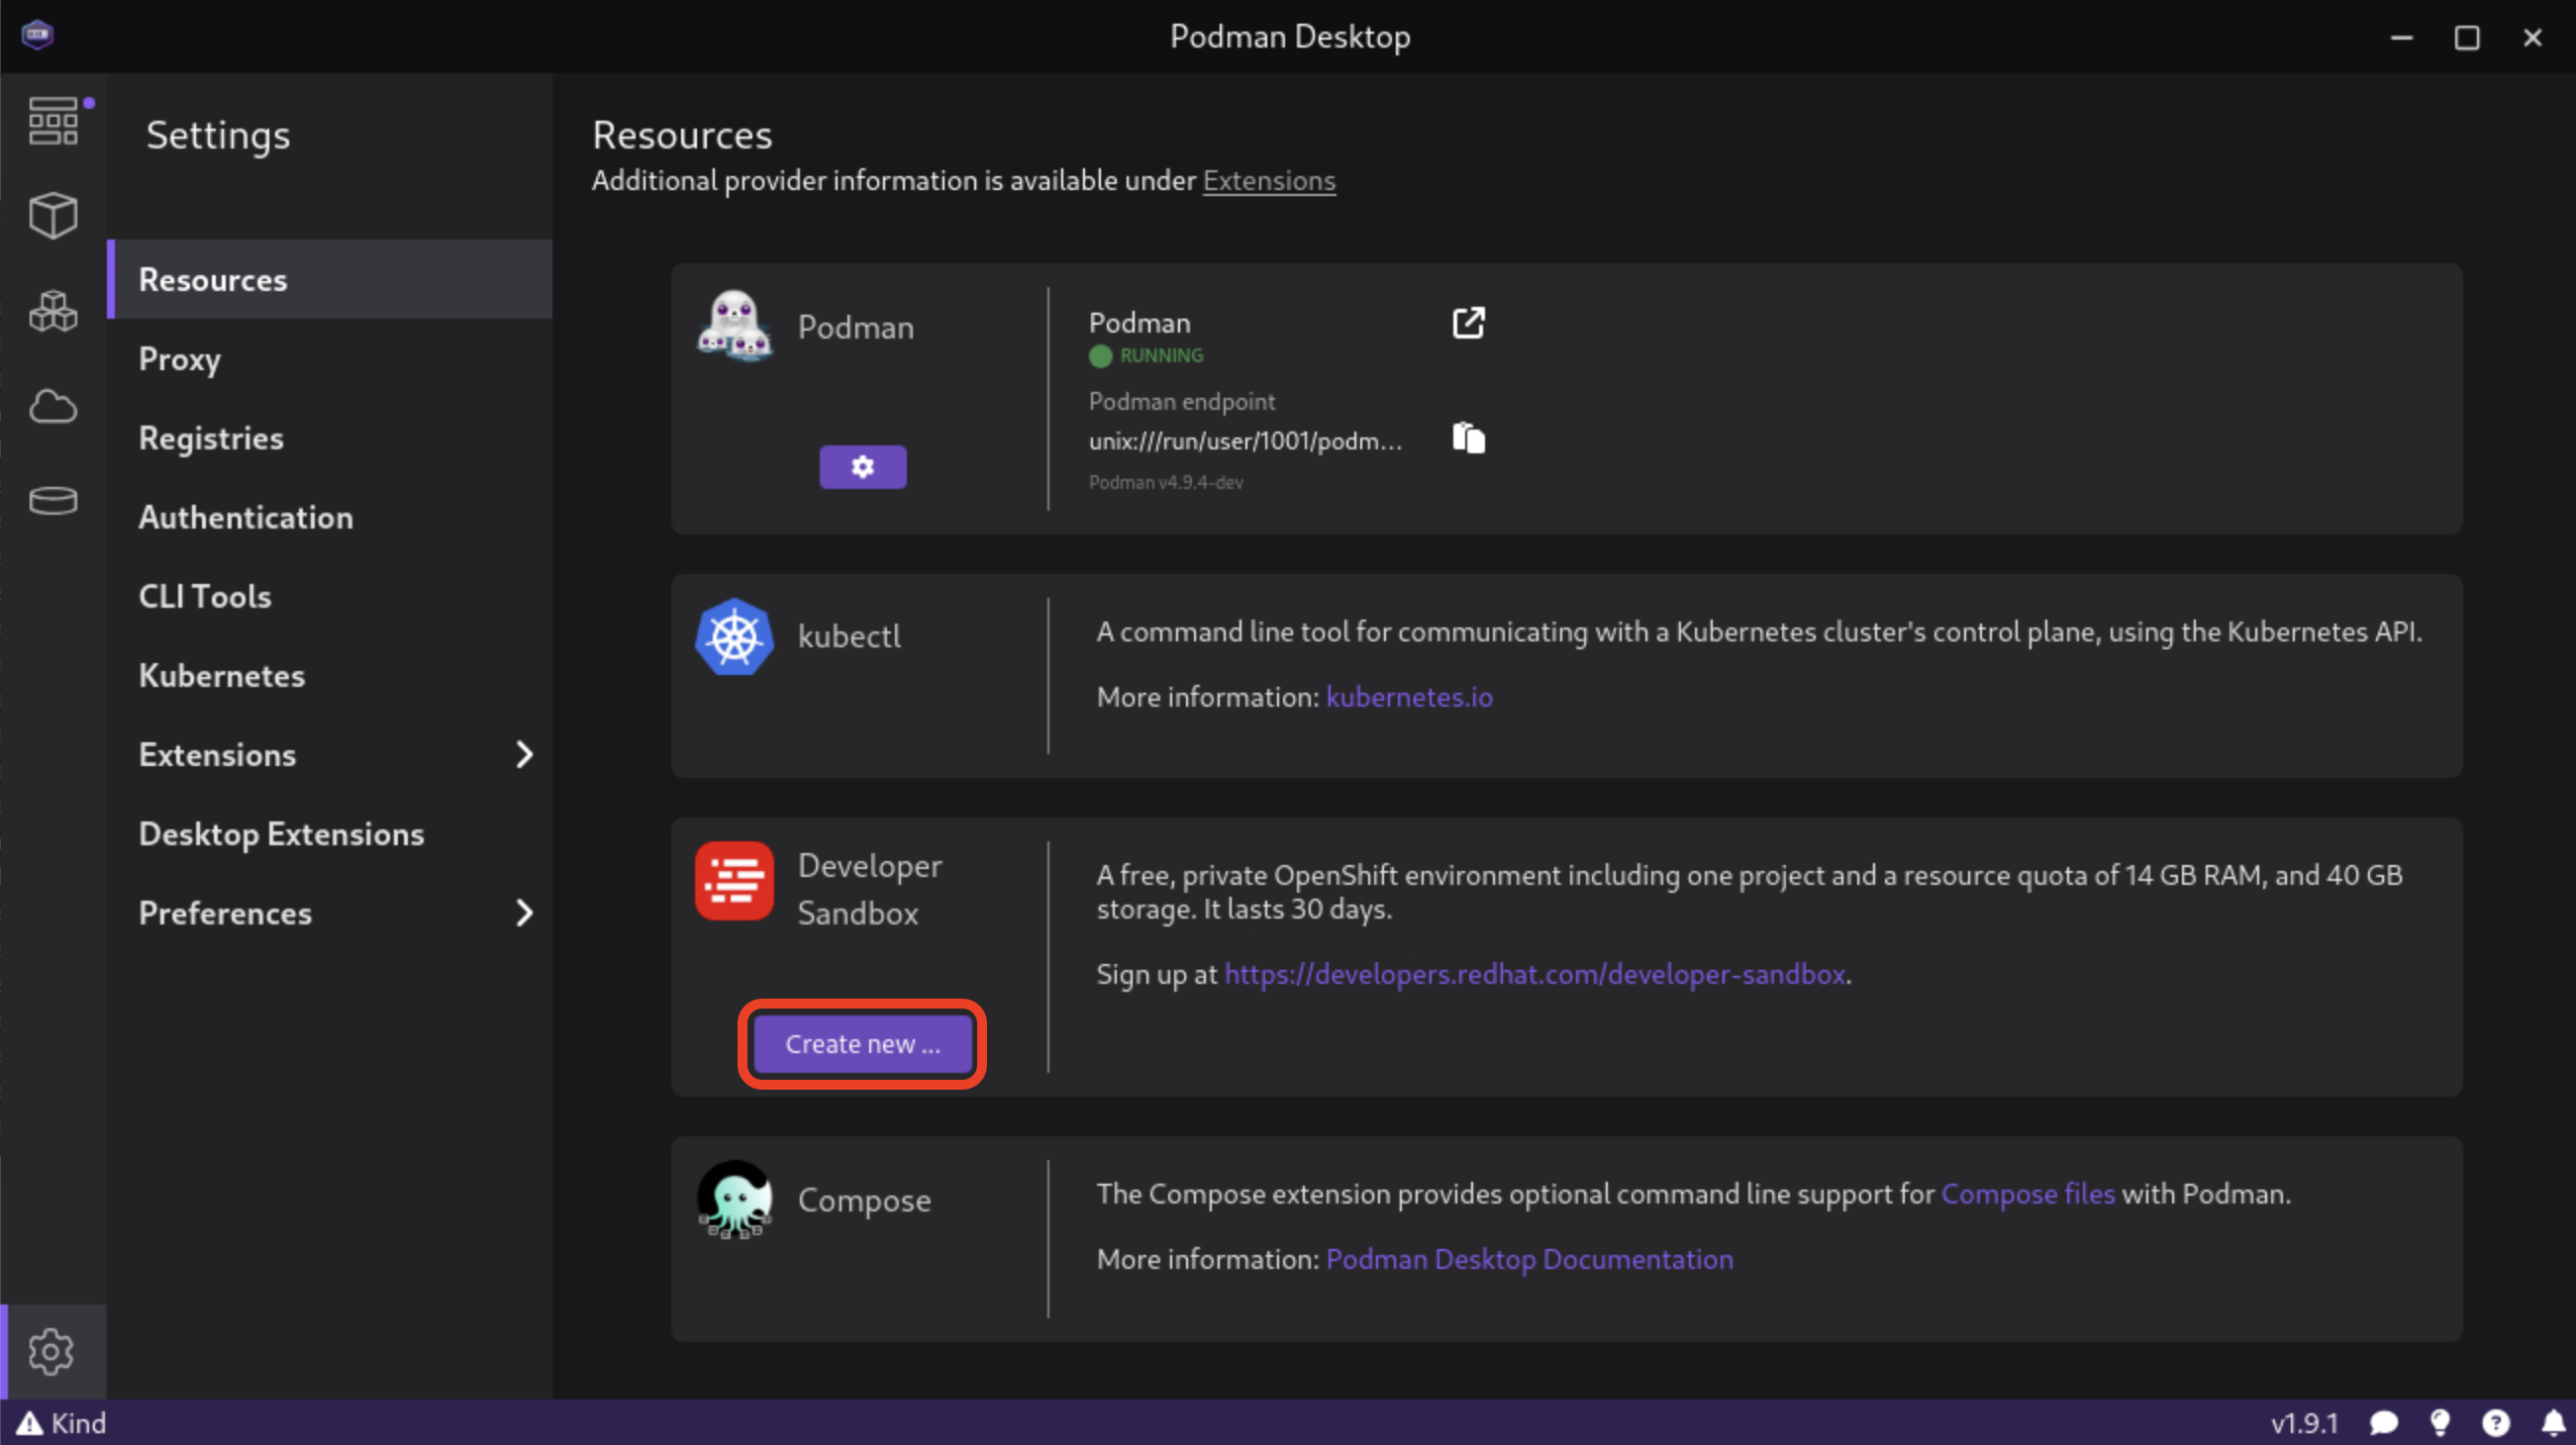The image size is (2576, 1445).
Task: Open the feedback chat bubble icon
Action: pos(2384,1423)
